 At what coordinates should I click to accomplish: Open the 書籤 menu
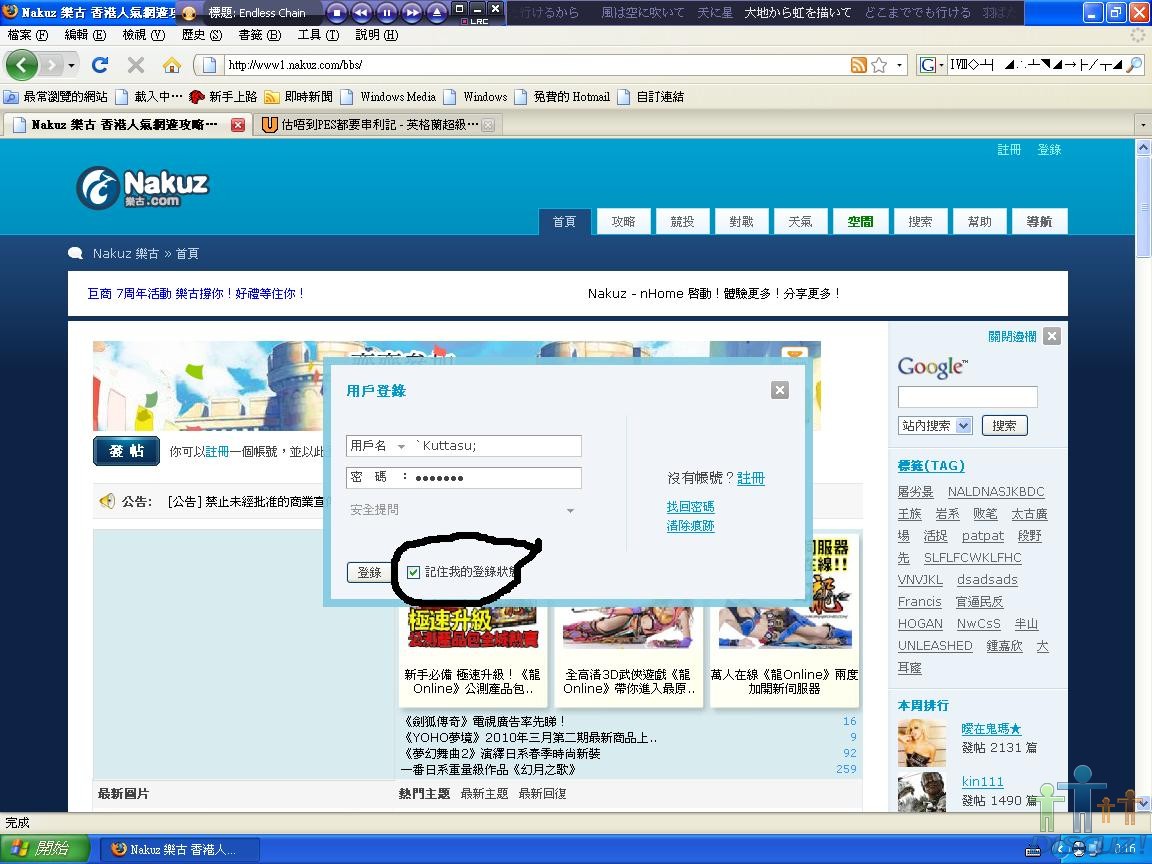pos(259,35)
